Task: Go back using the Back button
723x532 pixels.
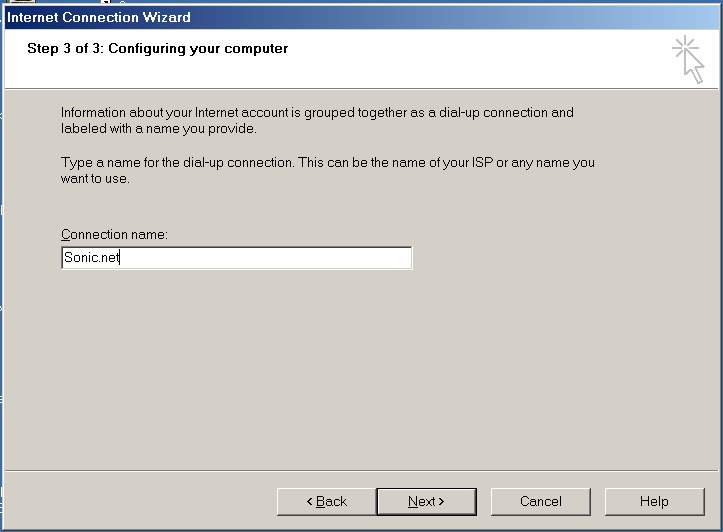Action: tap(326, 501)
